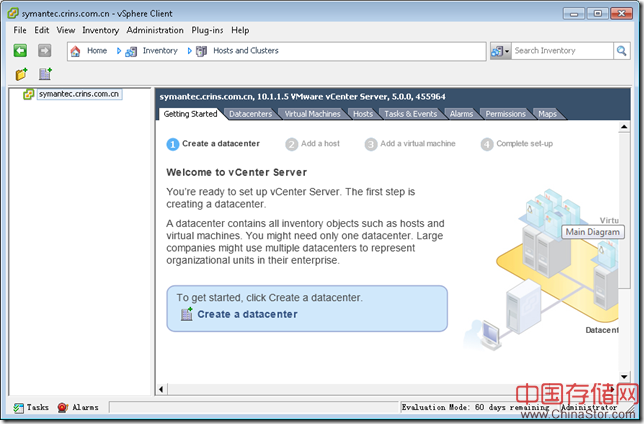
Task: Open the Help menu
Action: click(240, 30)
